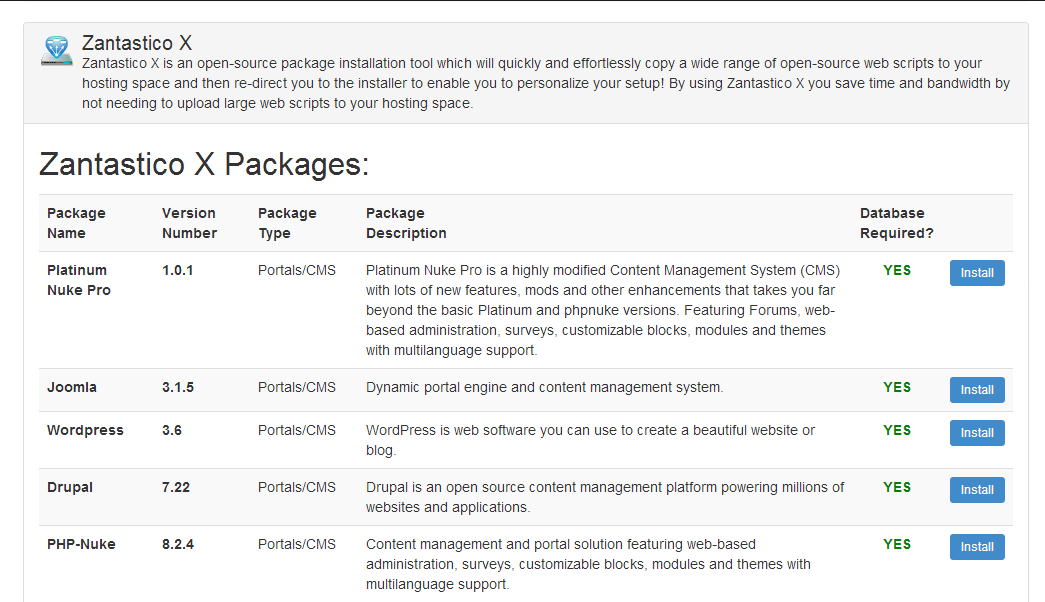Screen dimensions: 1045x602
Task: Install the PHP-Nuke package
Action: click(977, 547)
